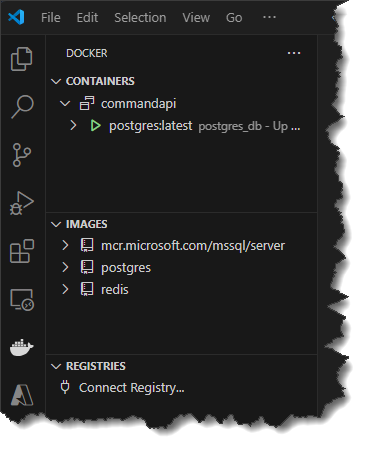Viewport: 371px width, 452px height.
Task: Open the Edit menu
Action: point(87,18)
